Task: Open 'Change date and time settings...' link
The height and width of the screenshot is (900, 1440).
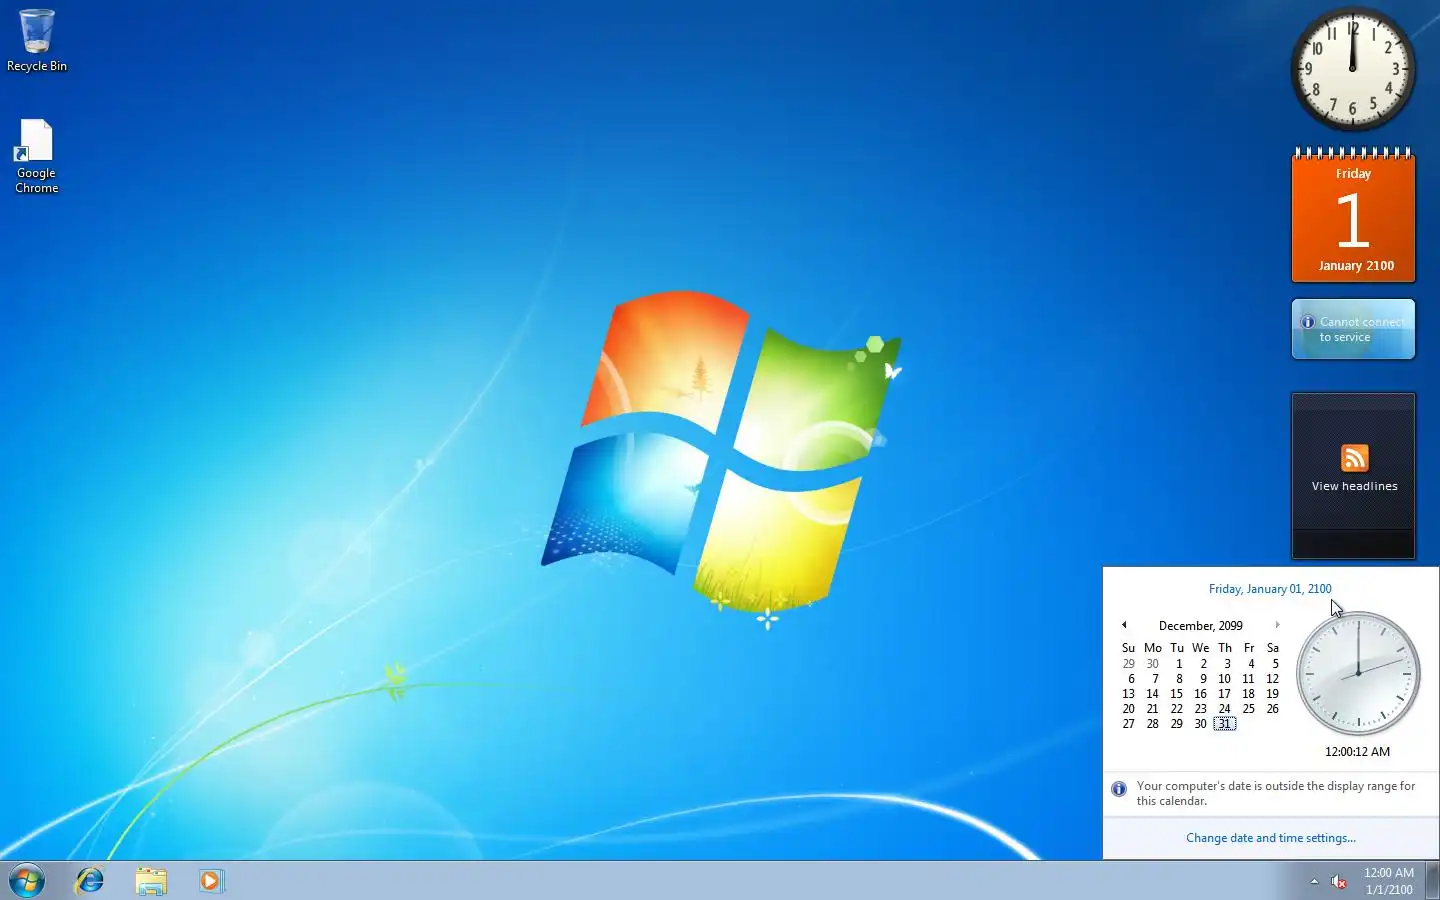Action: 1270,838
